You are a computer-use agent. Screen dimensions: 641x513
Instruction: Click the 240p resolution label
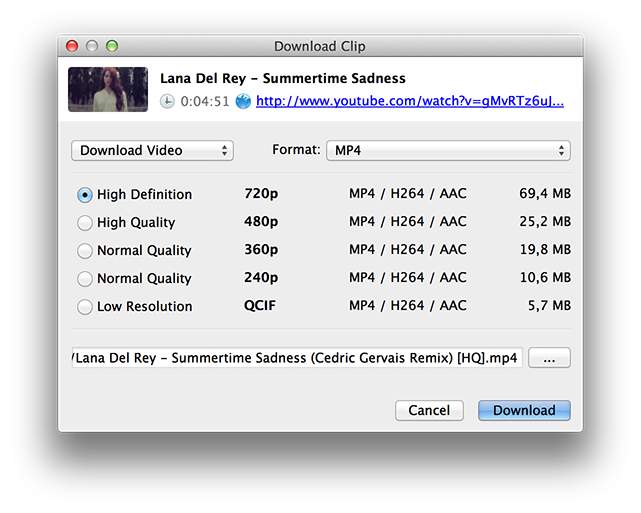click(261, 278)
